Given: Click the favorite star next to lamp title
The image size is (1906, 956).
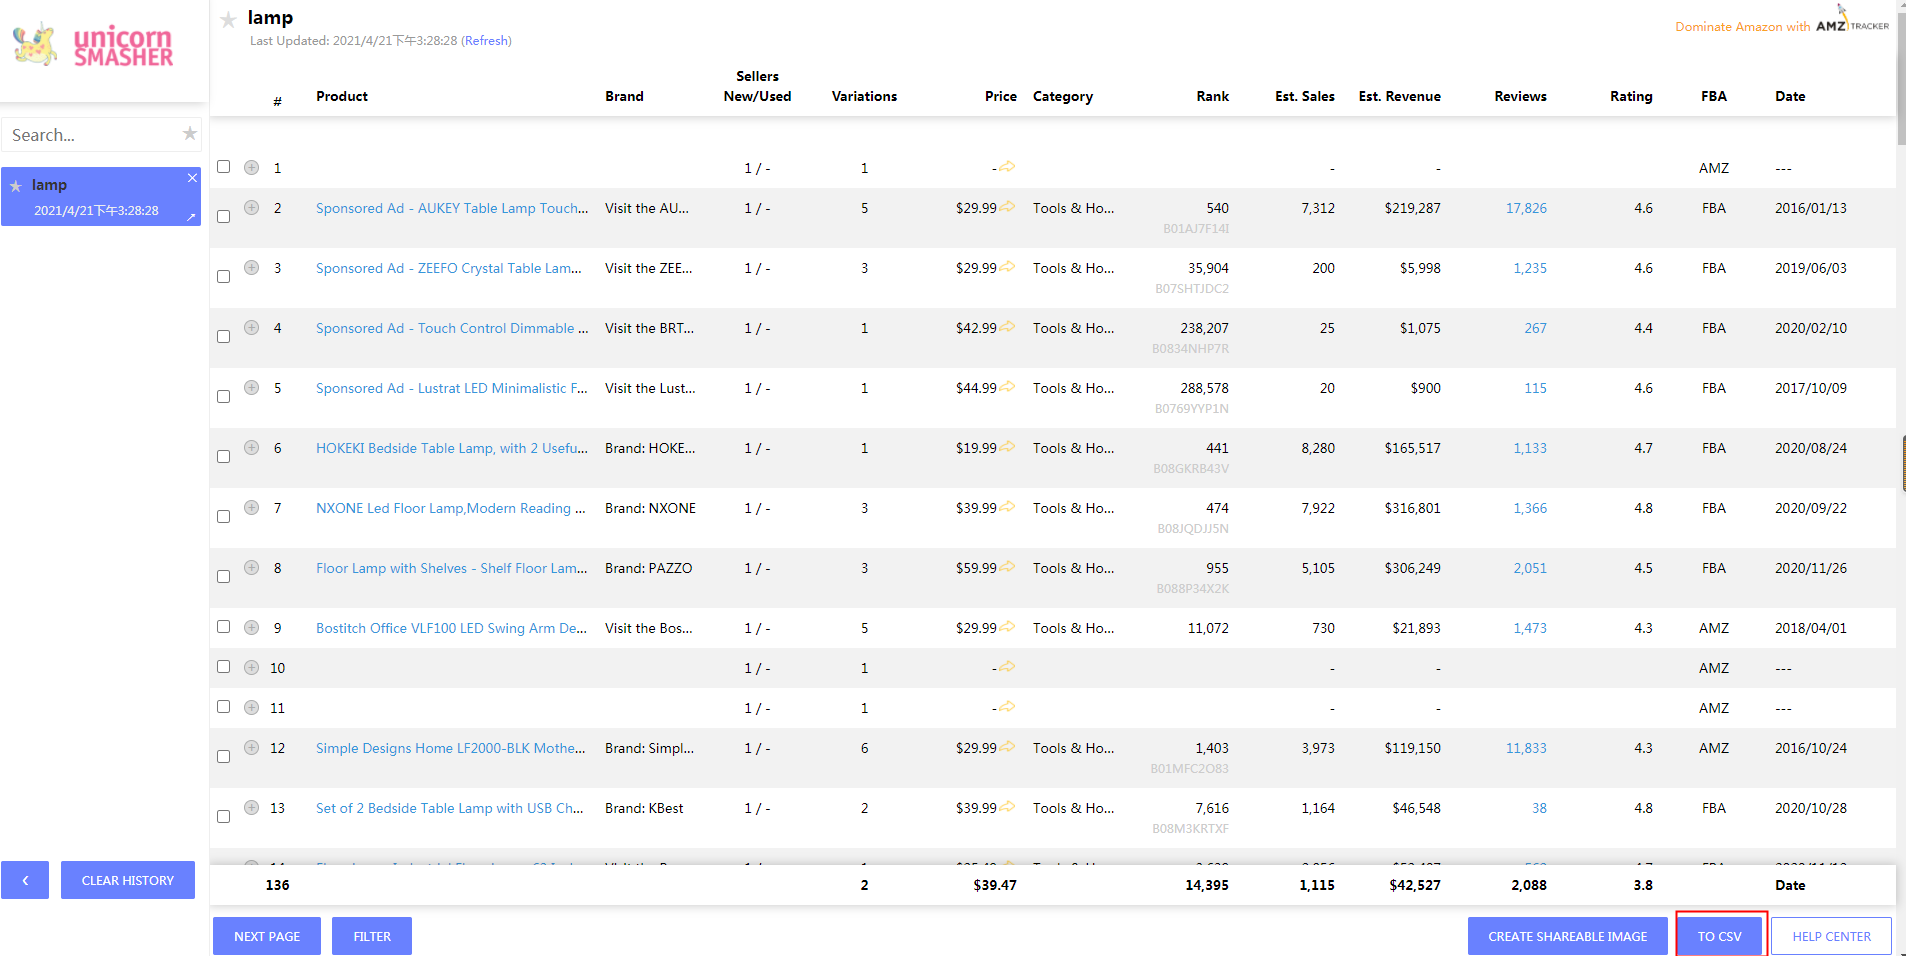Looking at the screenshot, I should point(228,19).
